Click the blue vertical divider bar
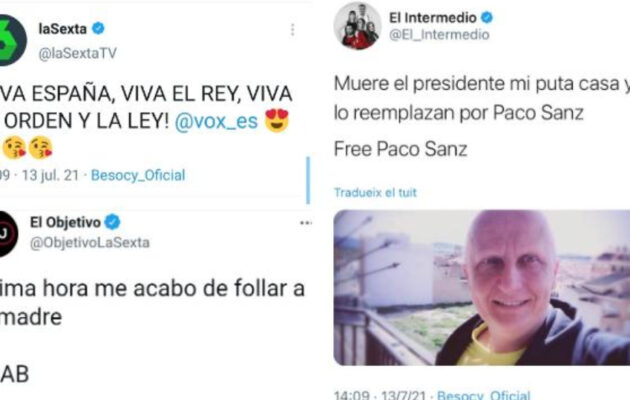This screenshot has width=630, height=400. [308, 180]
